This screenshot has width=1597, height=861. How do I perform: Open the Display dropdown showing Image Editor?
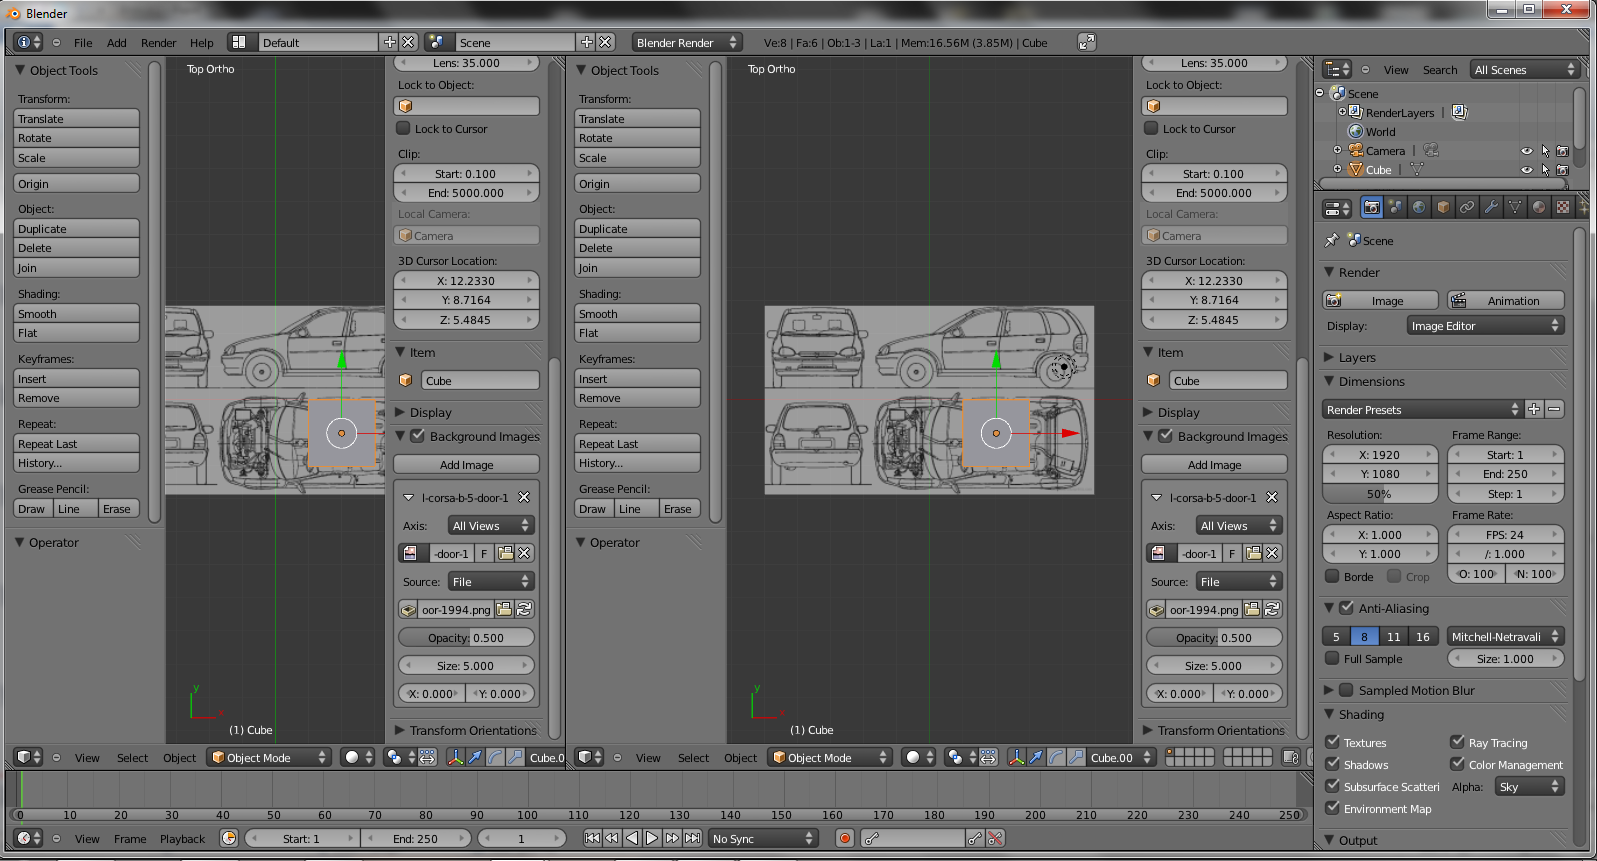click(1484, 326)
